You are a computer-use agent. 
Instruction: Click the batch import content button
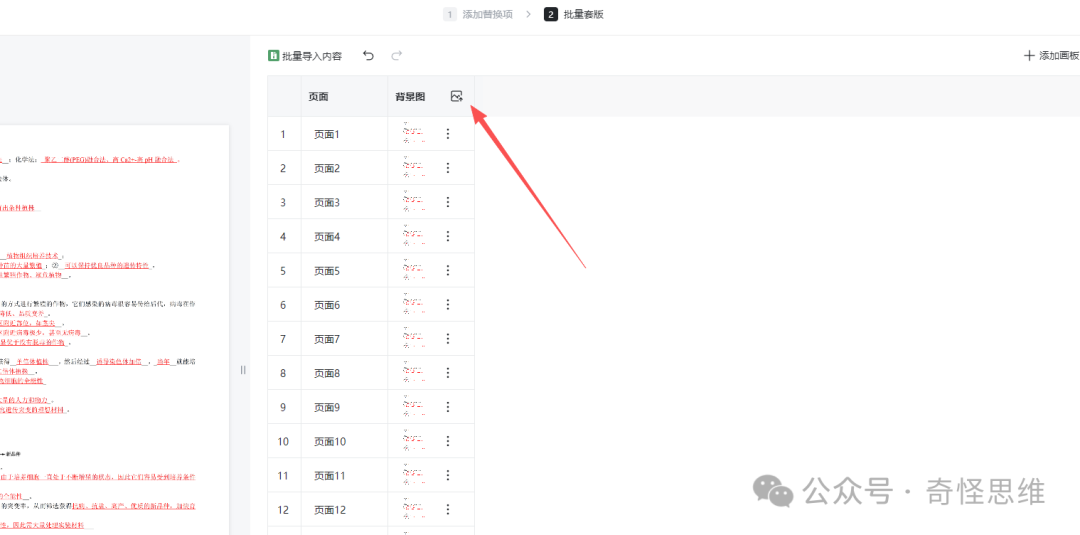coord(305,56)
